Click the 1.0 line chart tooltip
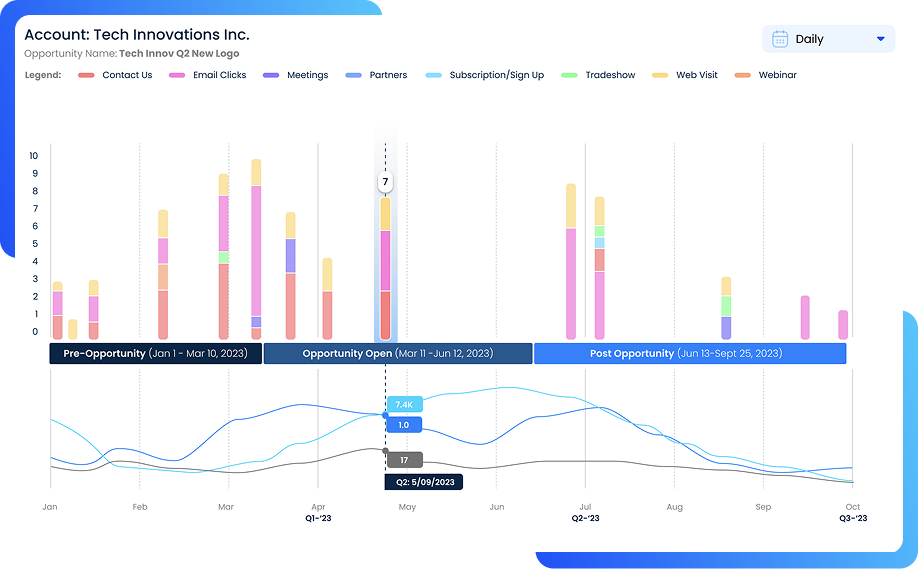 [404, 425]
